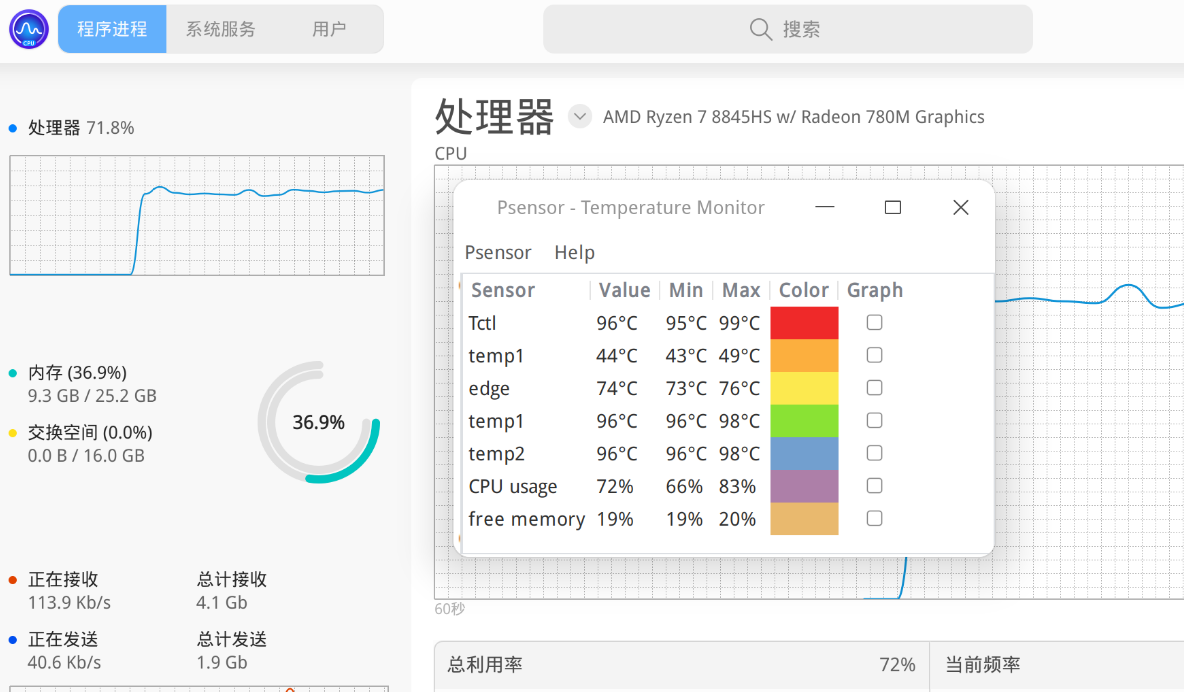1184x692 pixels.
Task: Click the 36.9% memory ring gauge
Action: pos(319,422)
